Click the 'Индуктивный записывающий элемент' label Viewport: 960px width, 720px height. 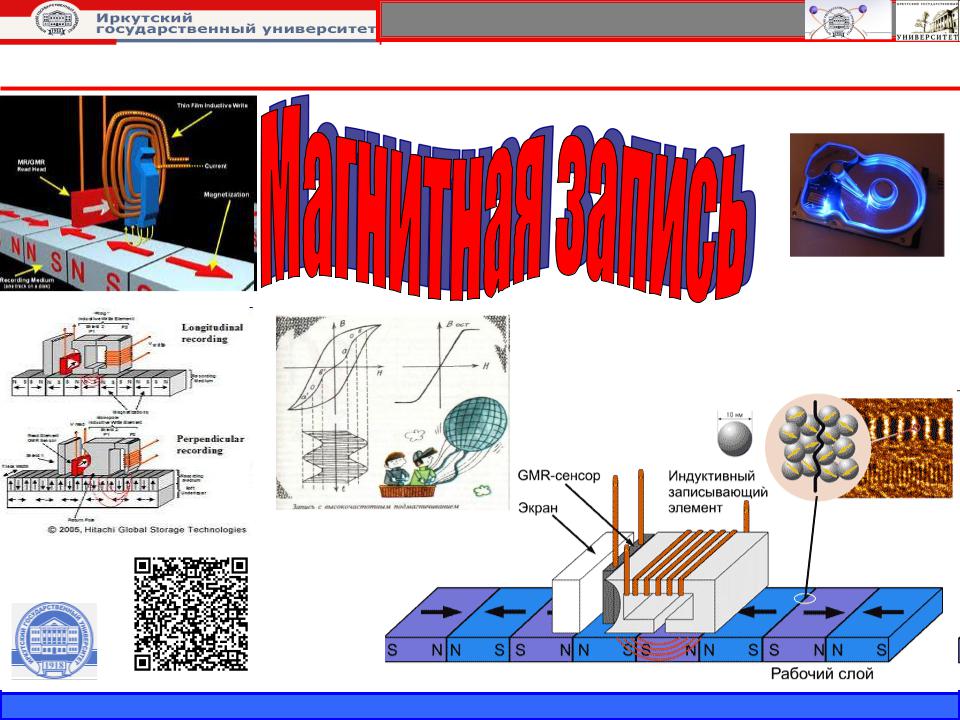click(718, 492)
